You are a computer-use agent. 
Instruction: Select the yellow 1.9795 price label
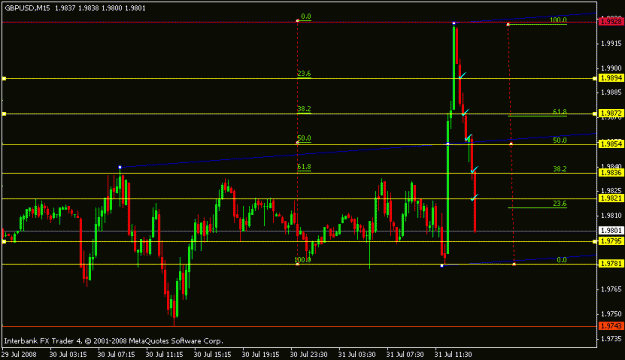611,241
